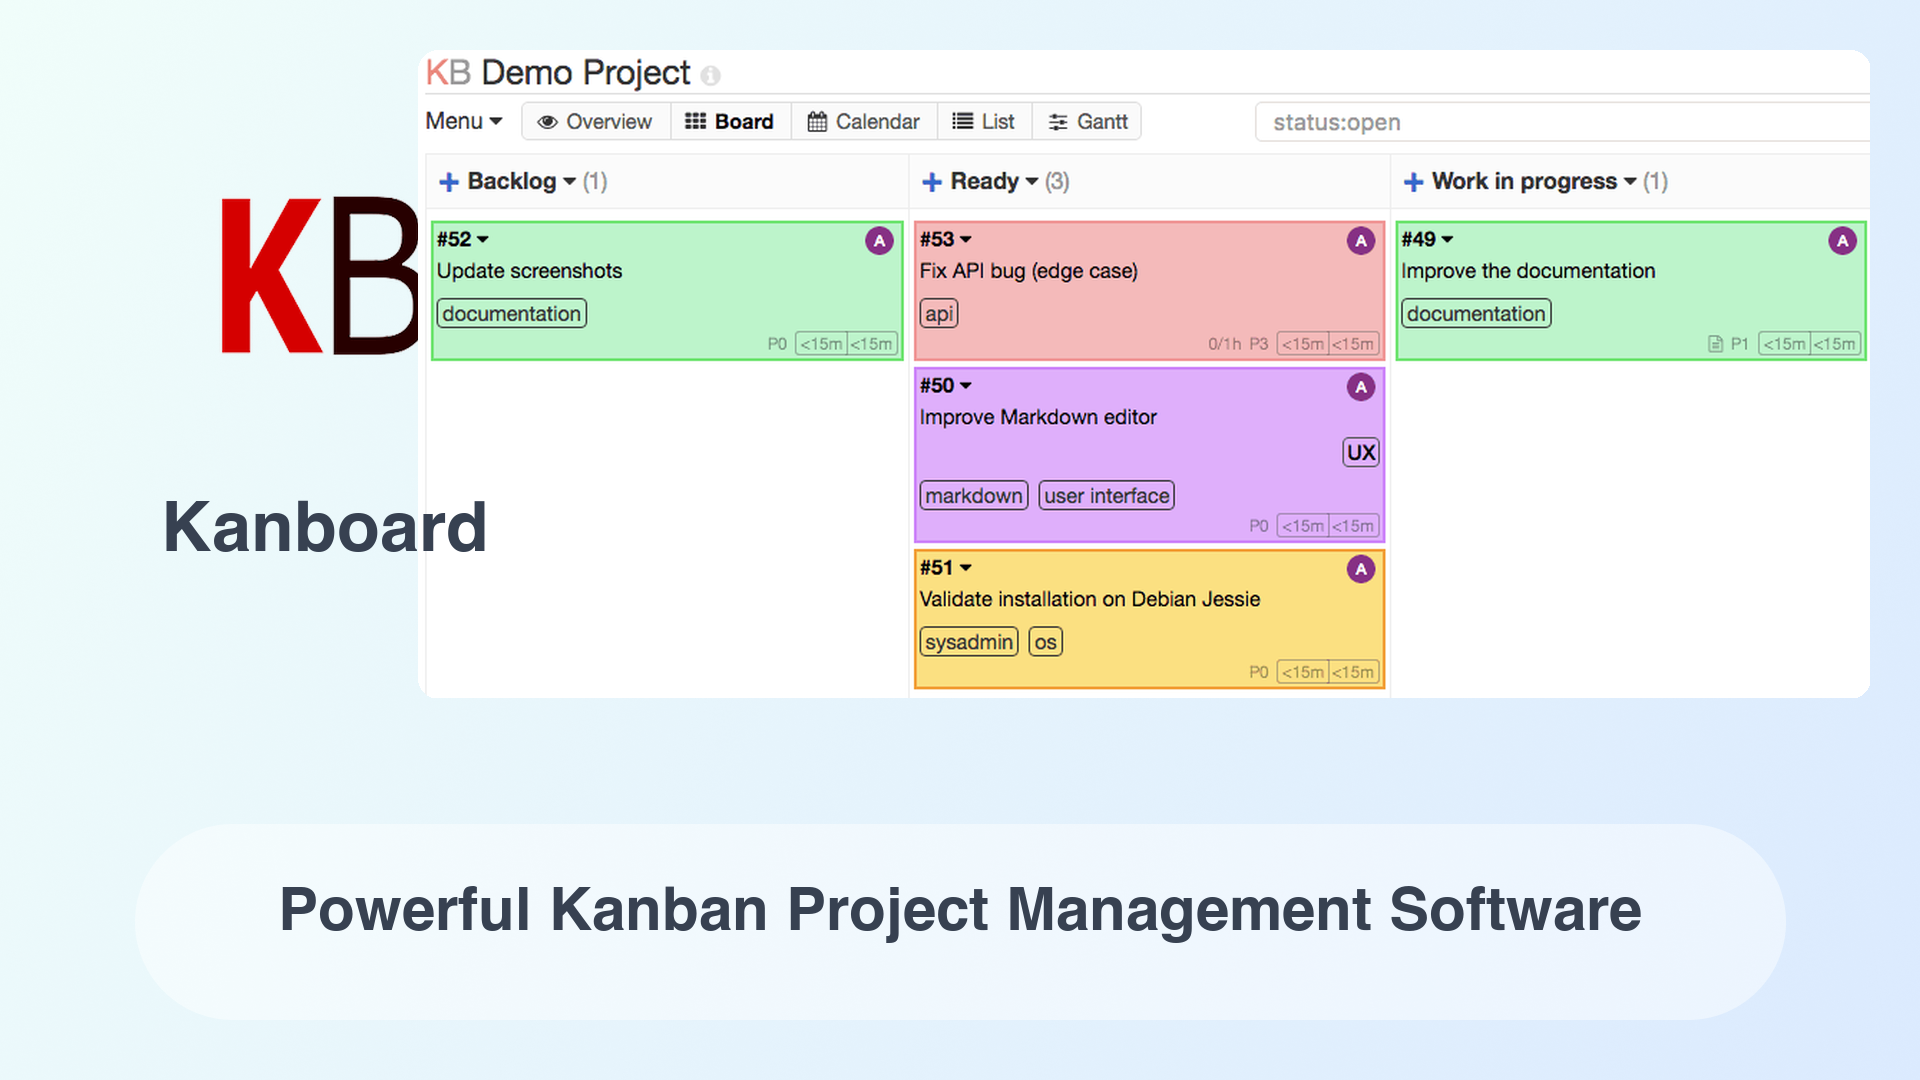Click the assignee avatar on task #50

[x=1361, y=387]
